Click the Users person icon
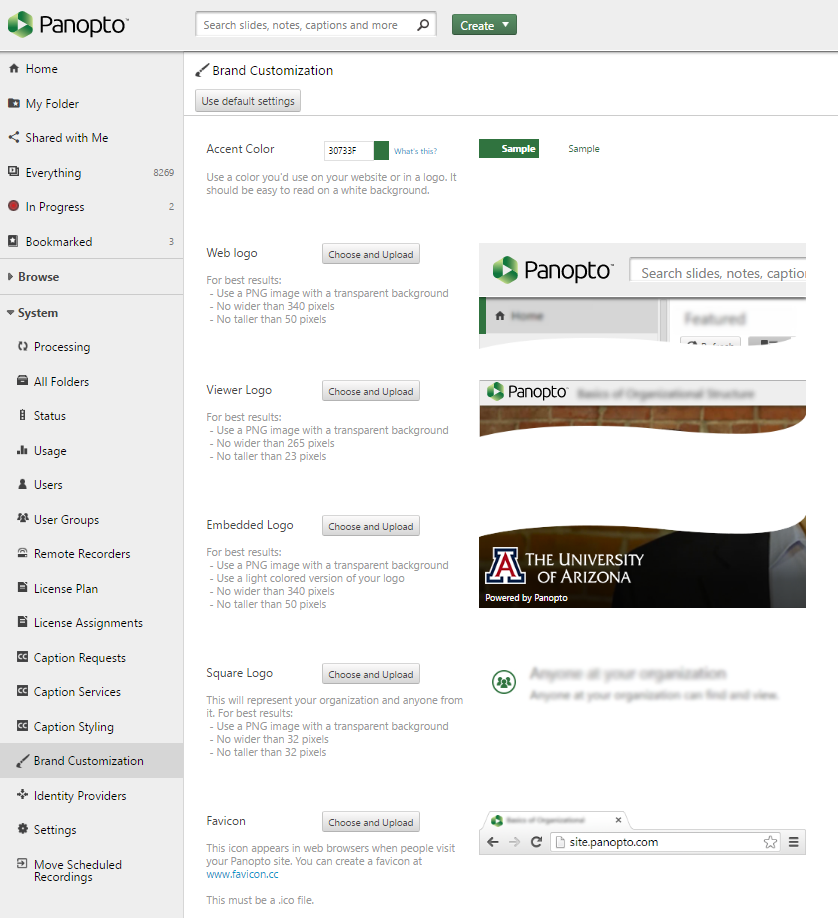 pyautogui.click(x=22, y=484)
